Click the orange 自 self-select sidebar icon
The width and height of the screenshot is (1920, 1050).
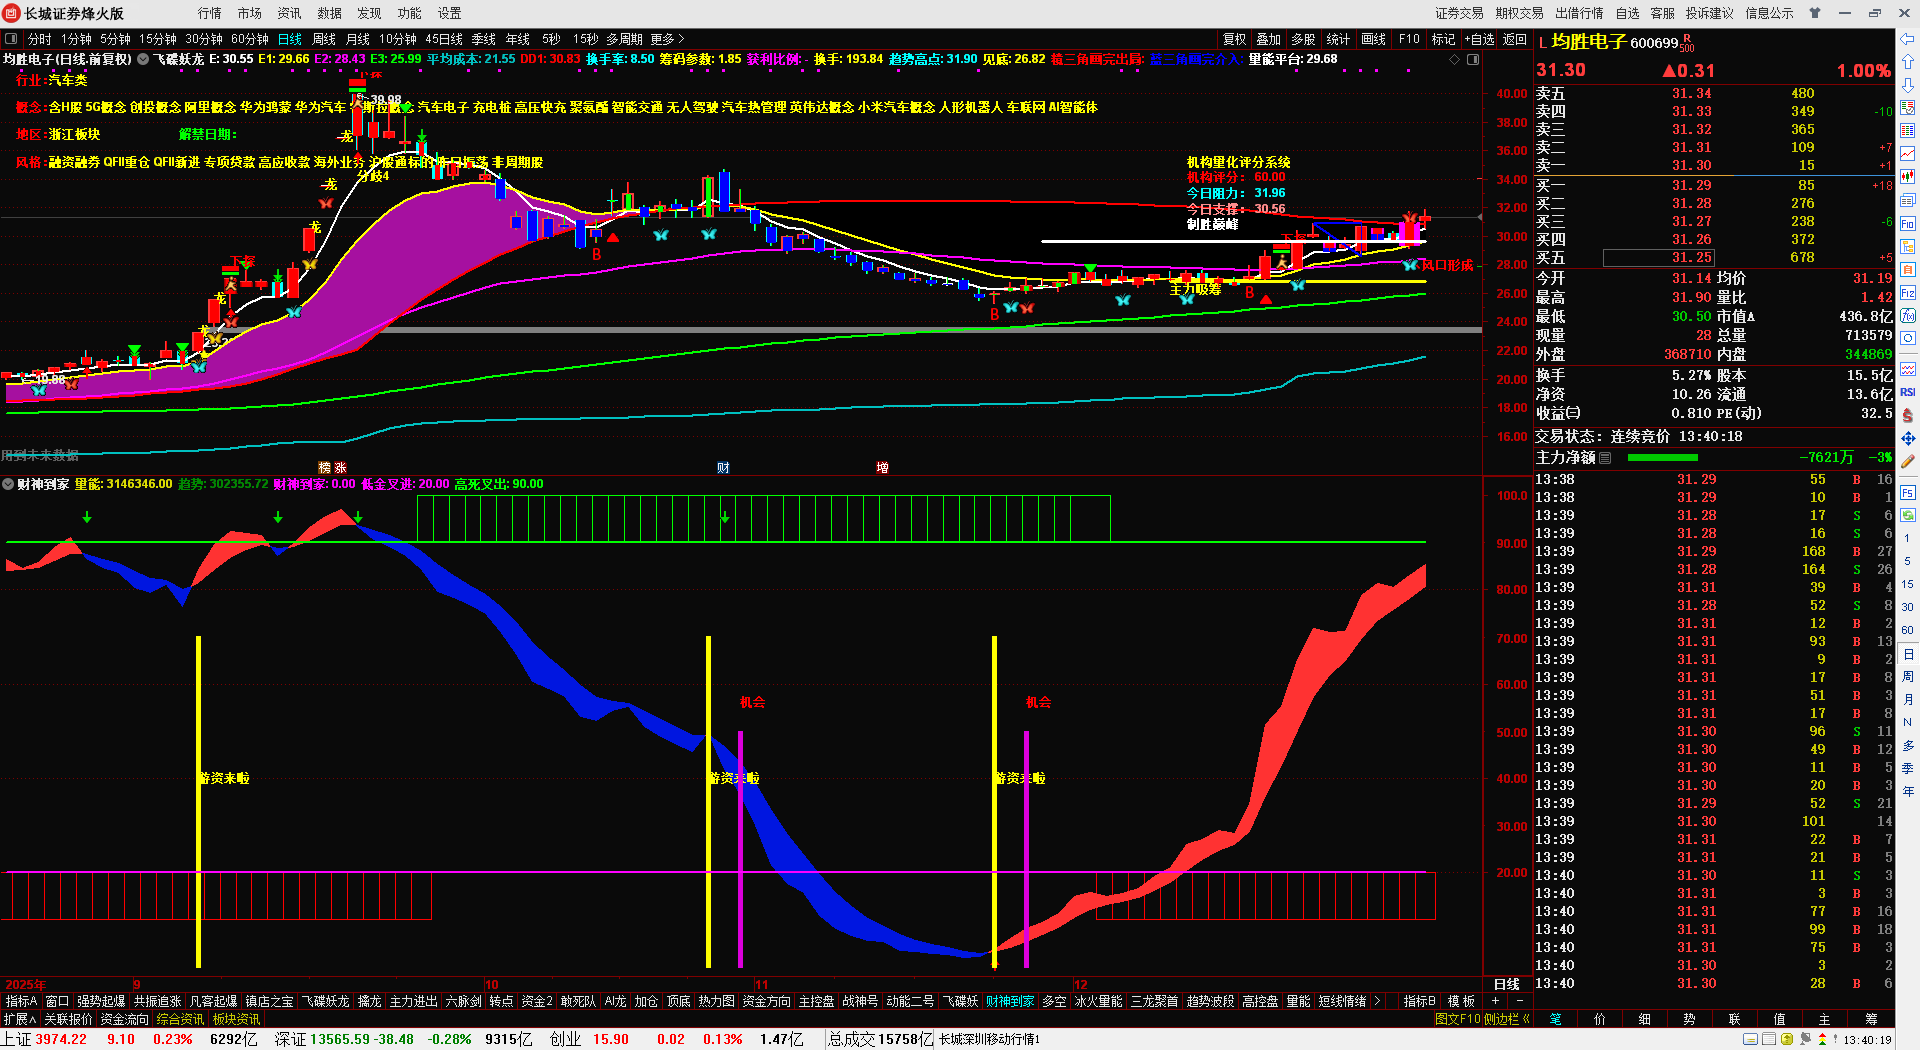coord(1908,270)
